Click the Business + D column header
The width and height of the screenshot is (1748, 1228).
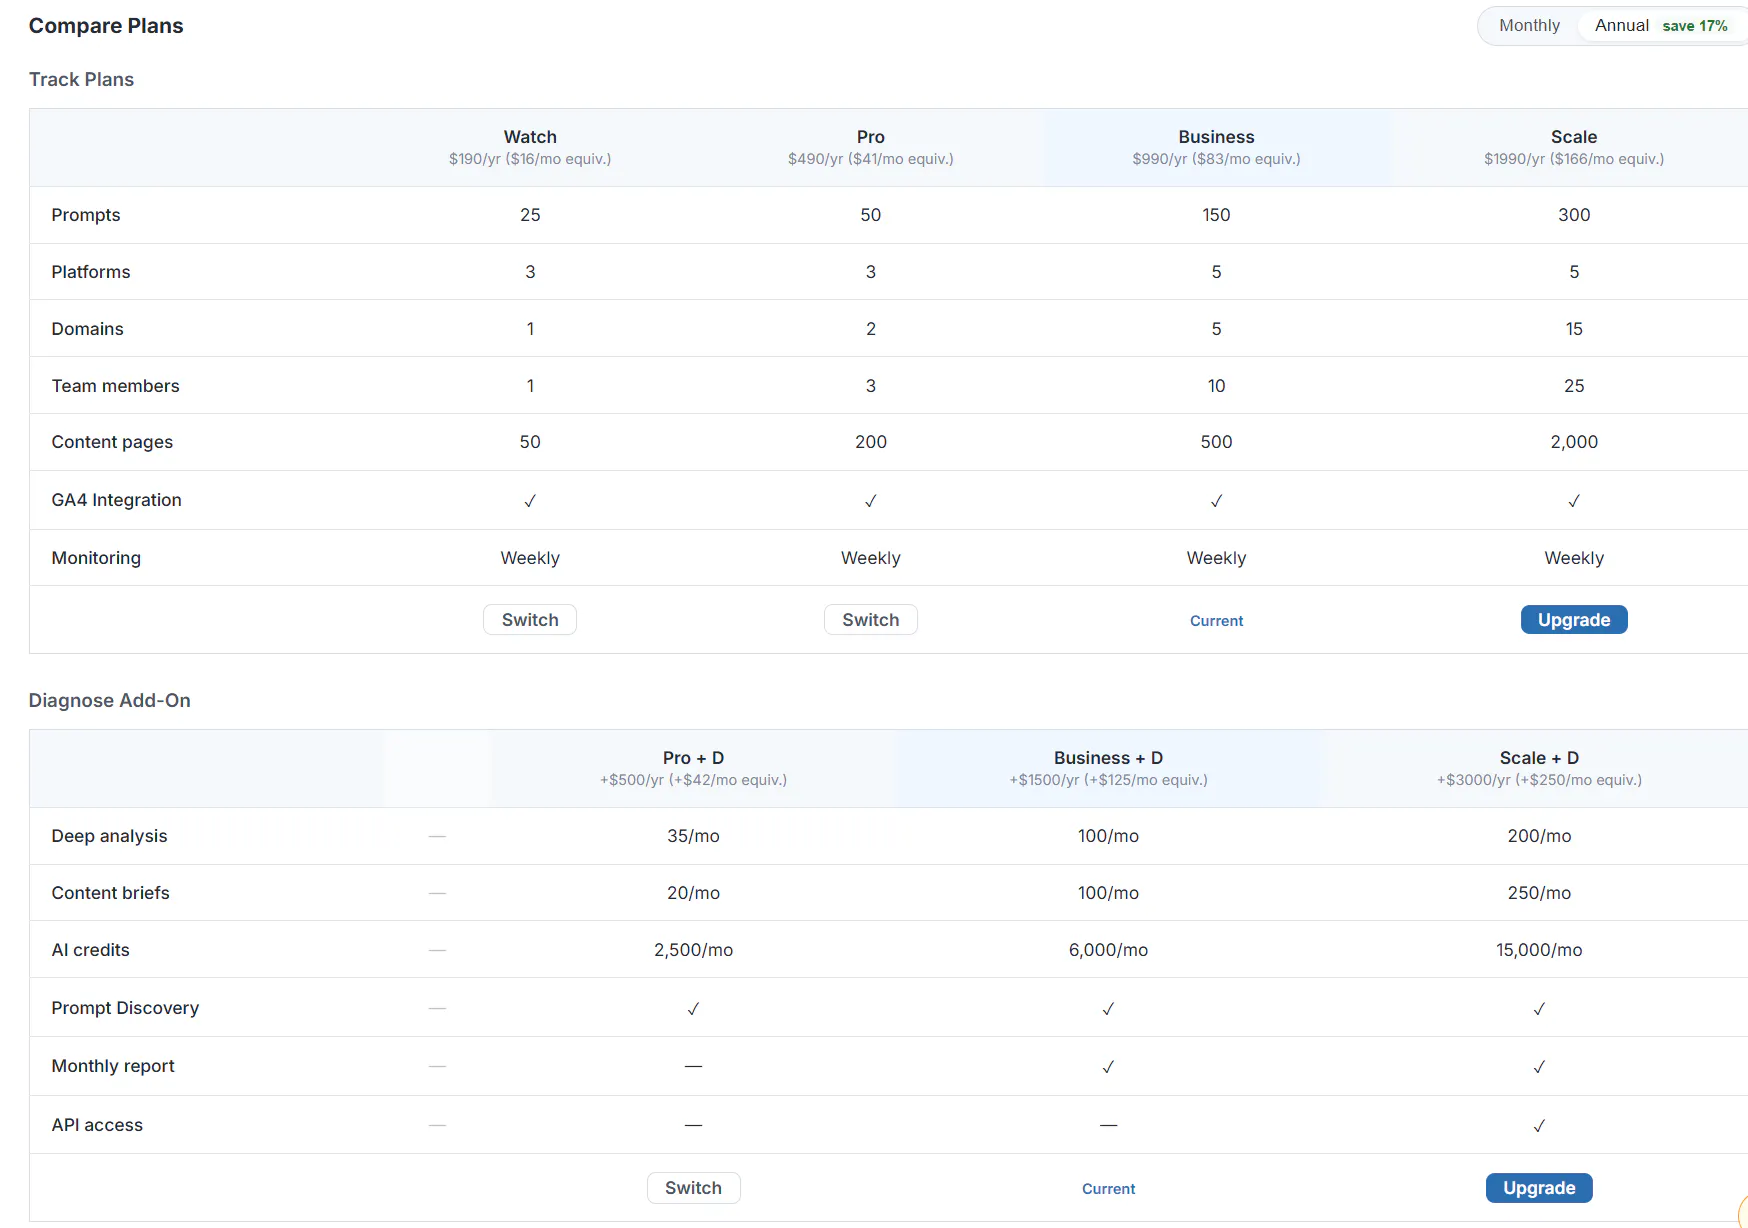[x=1108, y=758]
